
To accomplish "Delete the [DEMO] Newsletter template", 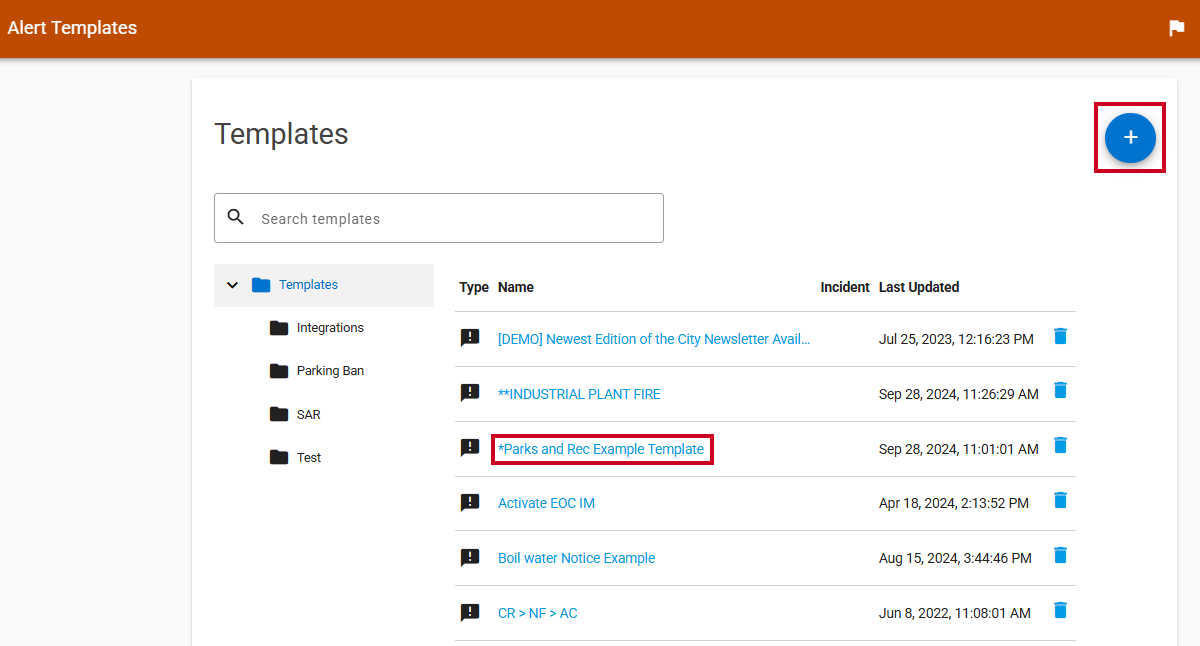I will tap(1061, 336).
